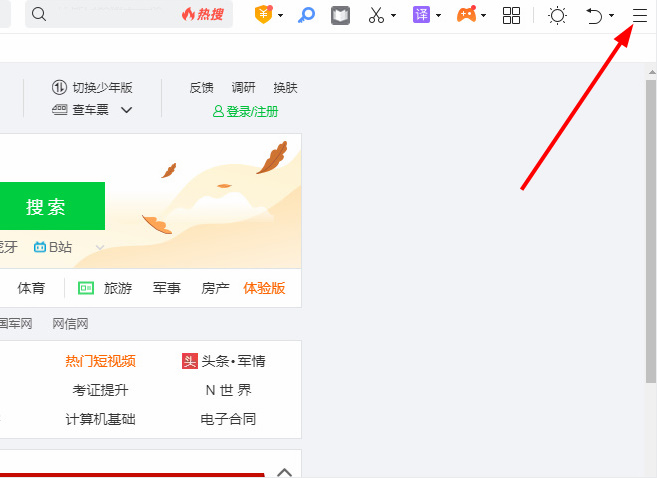
Task: Click the autumn leaves banner image
Action: [x=203, y=201]
